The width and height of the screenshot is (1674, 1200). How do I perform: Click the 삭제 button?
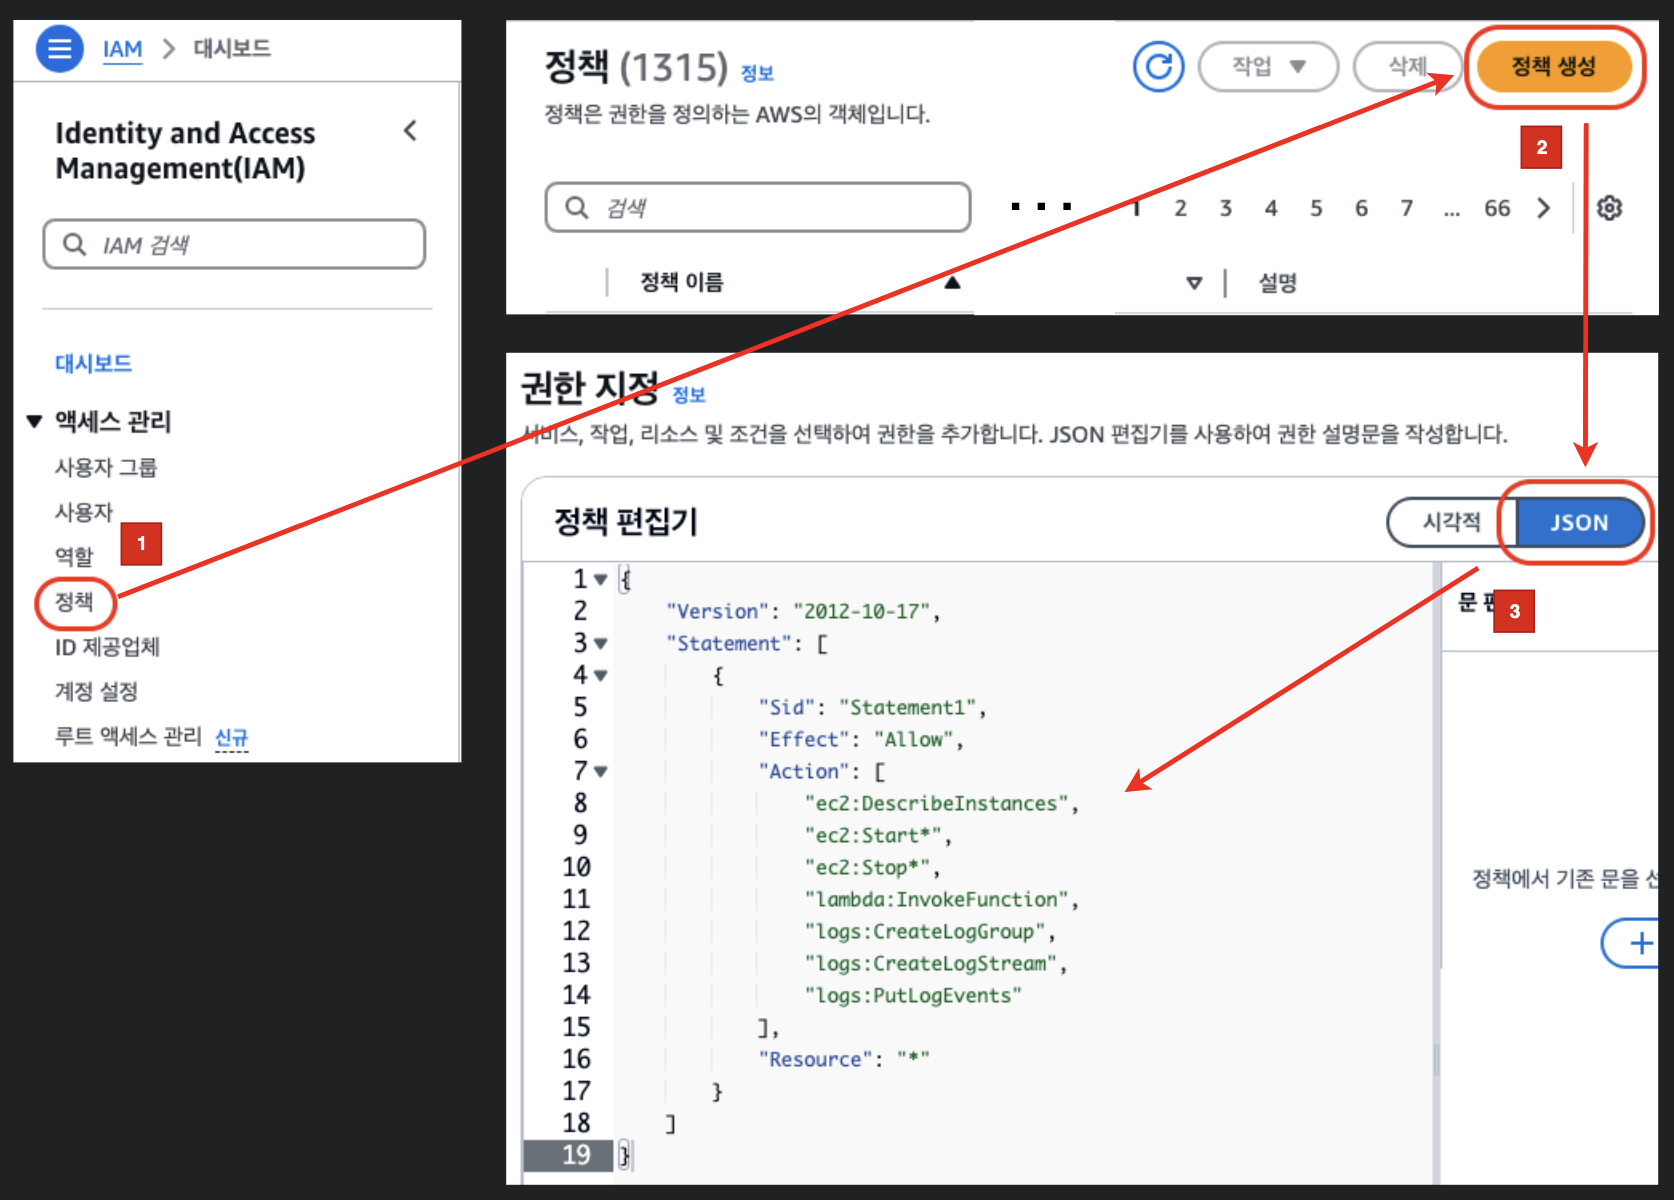click(1407, 67)
